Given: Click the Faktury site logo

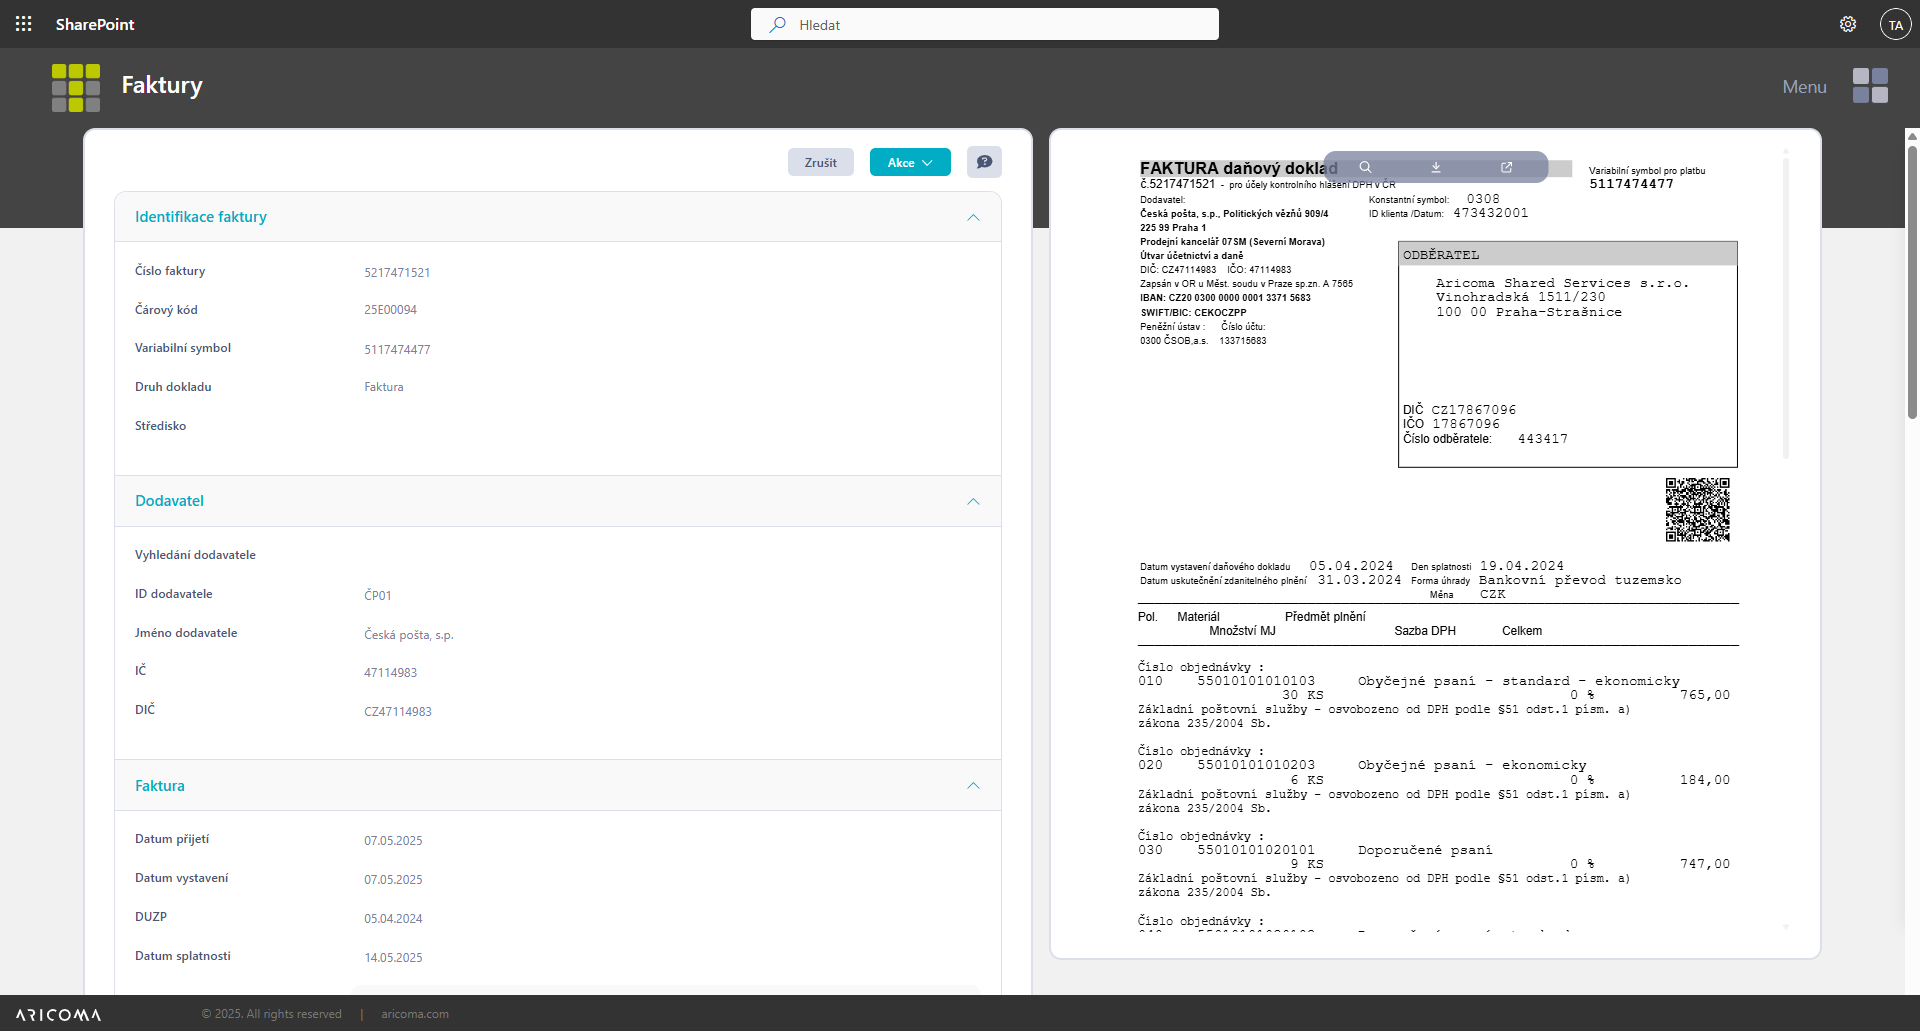Looking at the screenshot, I should 76,87.
